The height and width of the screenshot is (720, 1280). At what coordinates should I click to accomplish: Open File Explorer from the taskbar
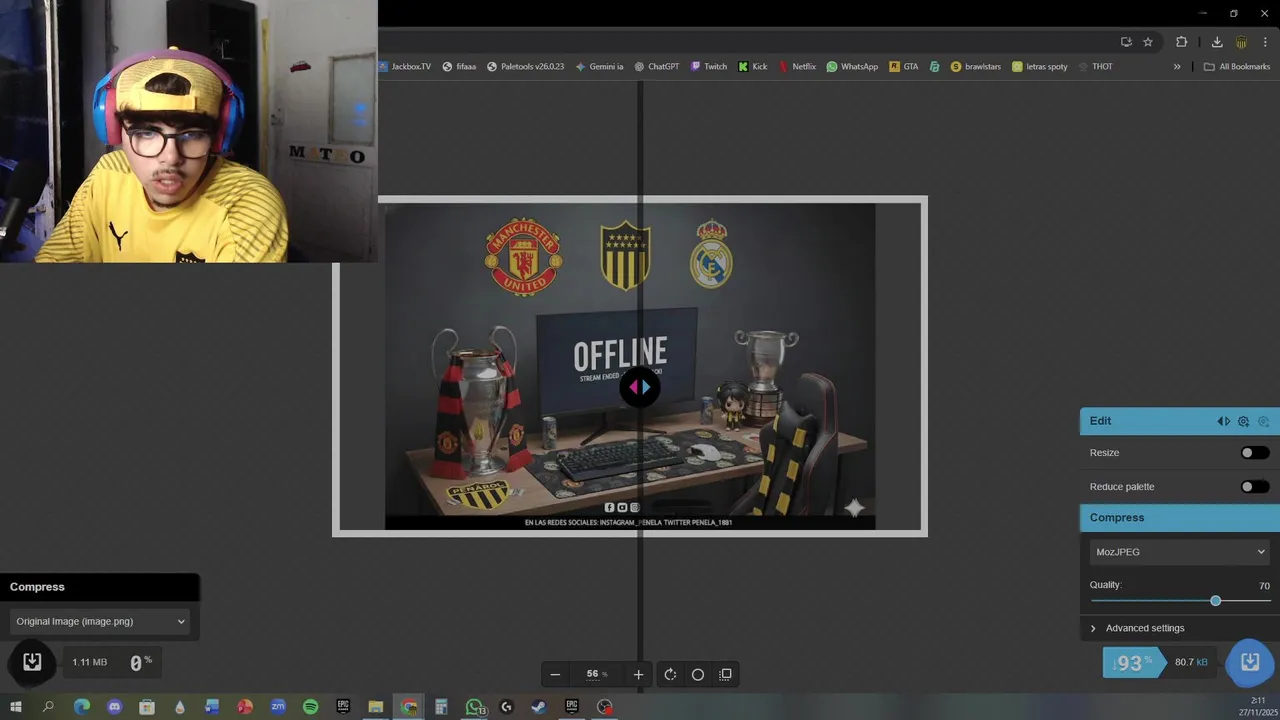pos(375,706)
